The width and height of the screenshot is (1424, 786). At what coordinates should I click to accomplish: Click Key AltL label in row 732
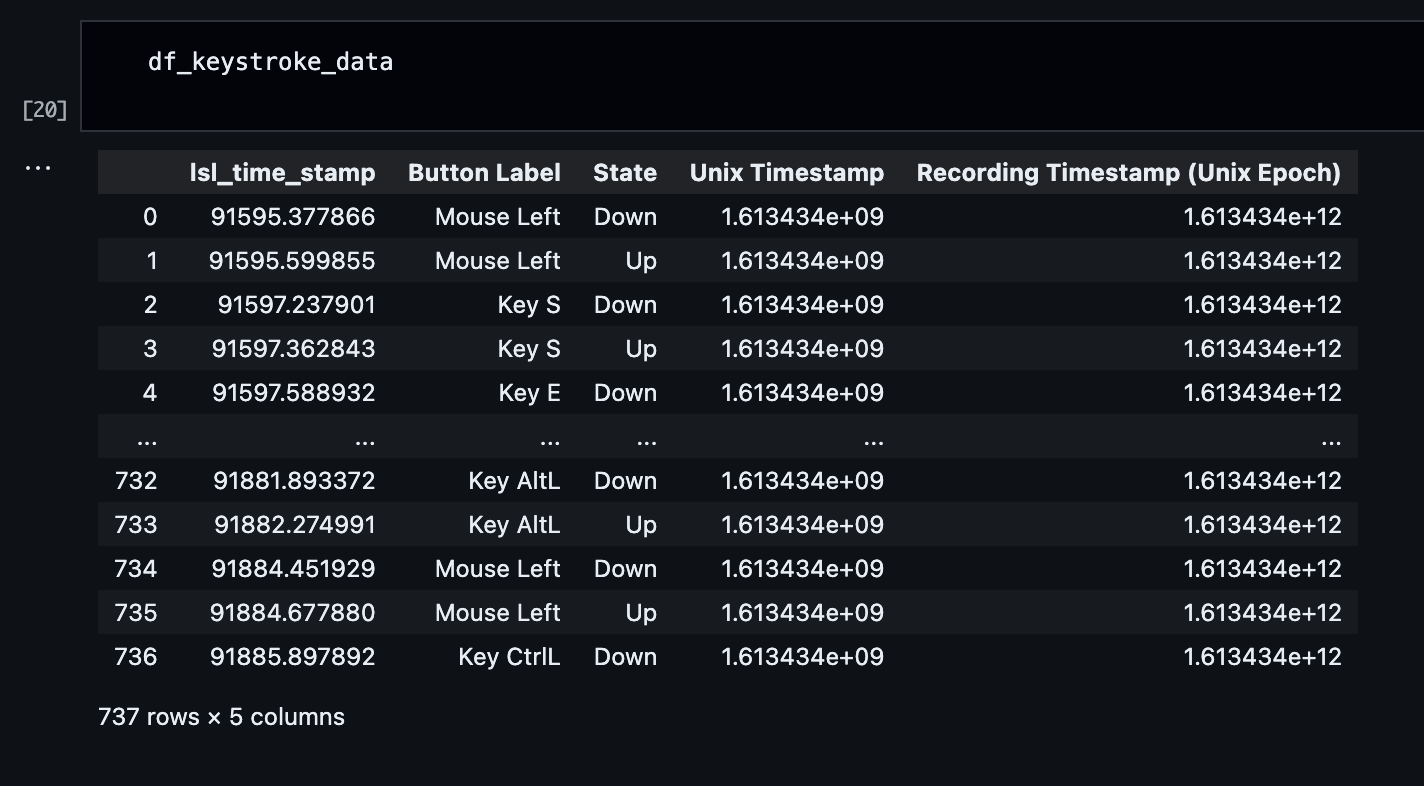tap(514, 481)
